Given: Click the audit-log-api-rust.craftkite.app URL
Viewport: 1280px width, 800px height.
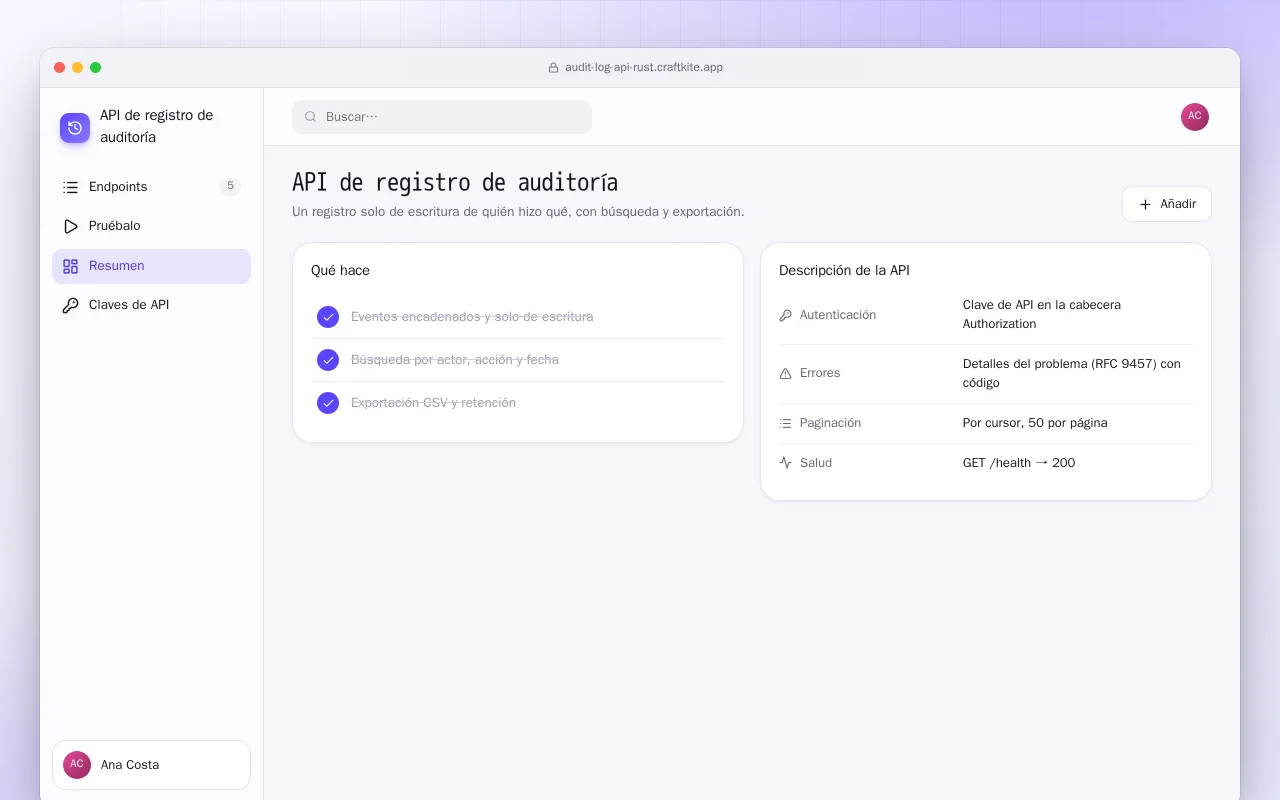Looking at the screenshot, I should tap(644, 68).
